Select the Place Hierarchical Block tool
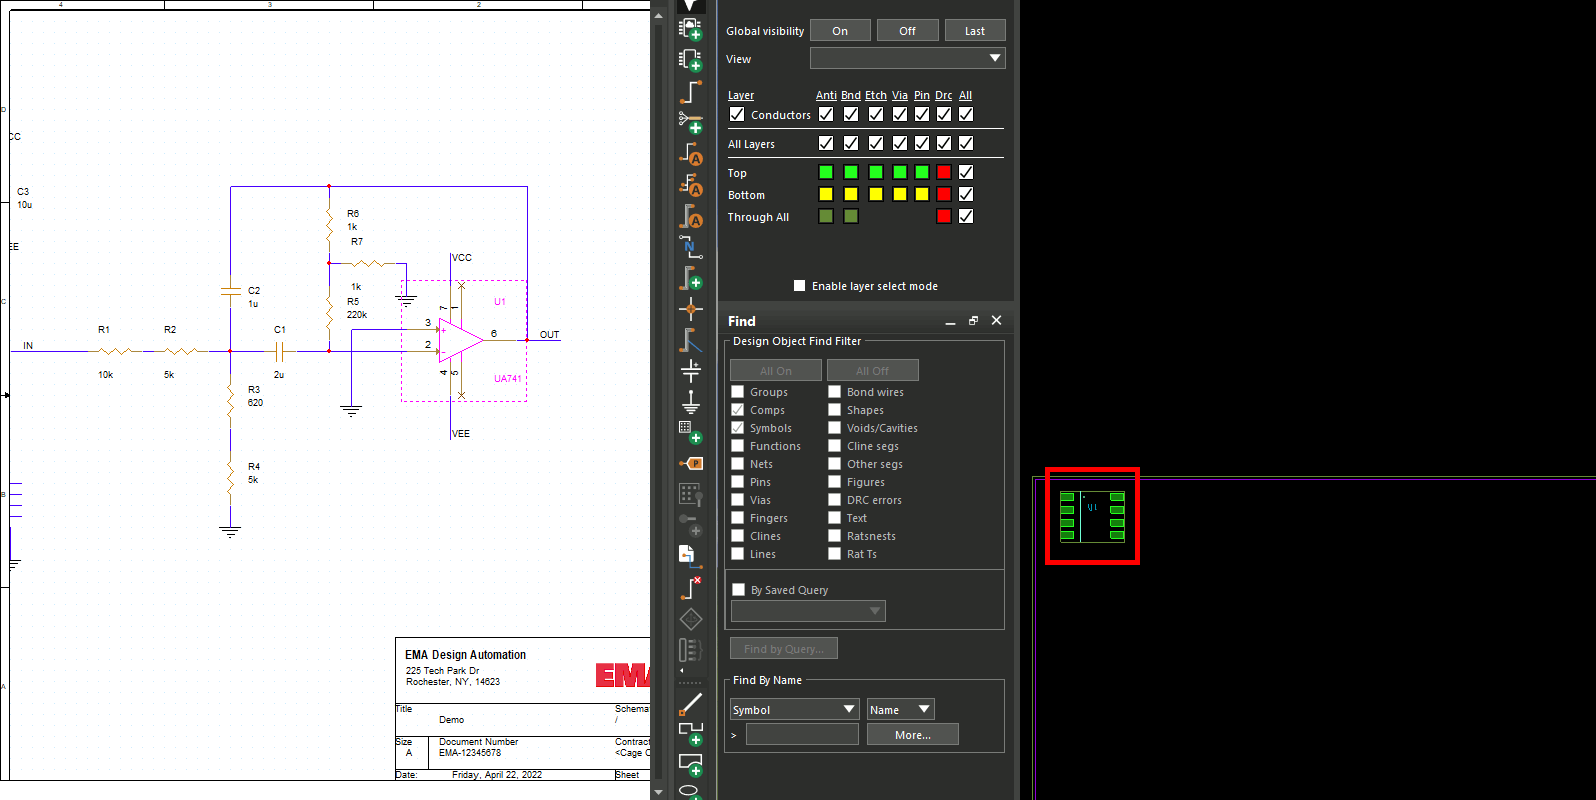Image resolution: width=1596 pixels, height=800 pixels. tap(690, 432)
